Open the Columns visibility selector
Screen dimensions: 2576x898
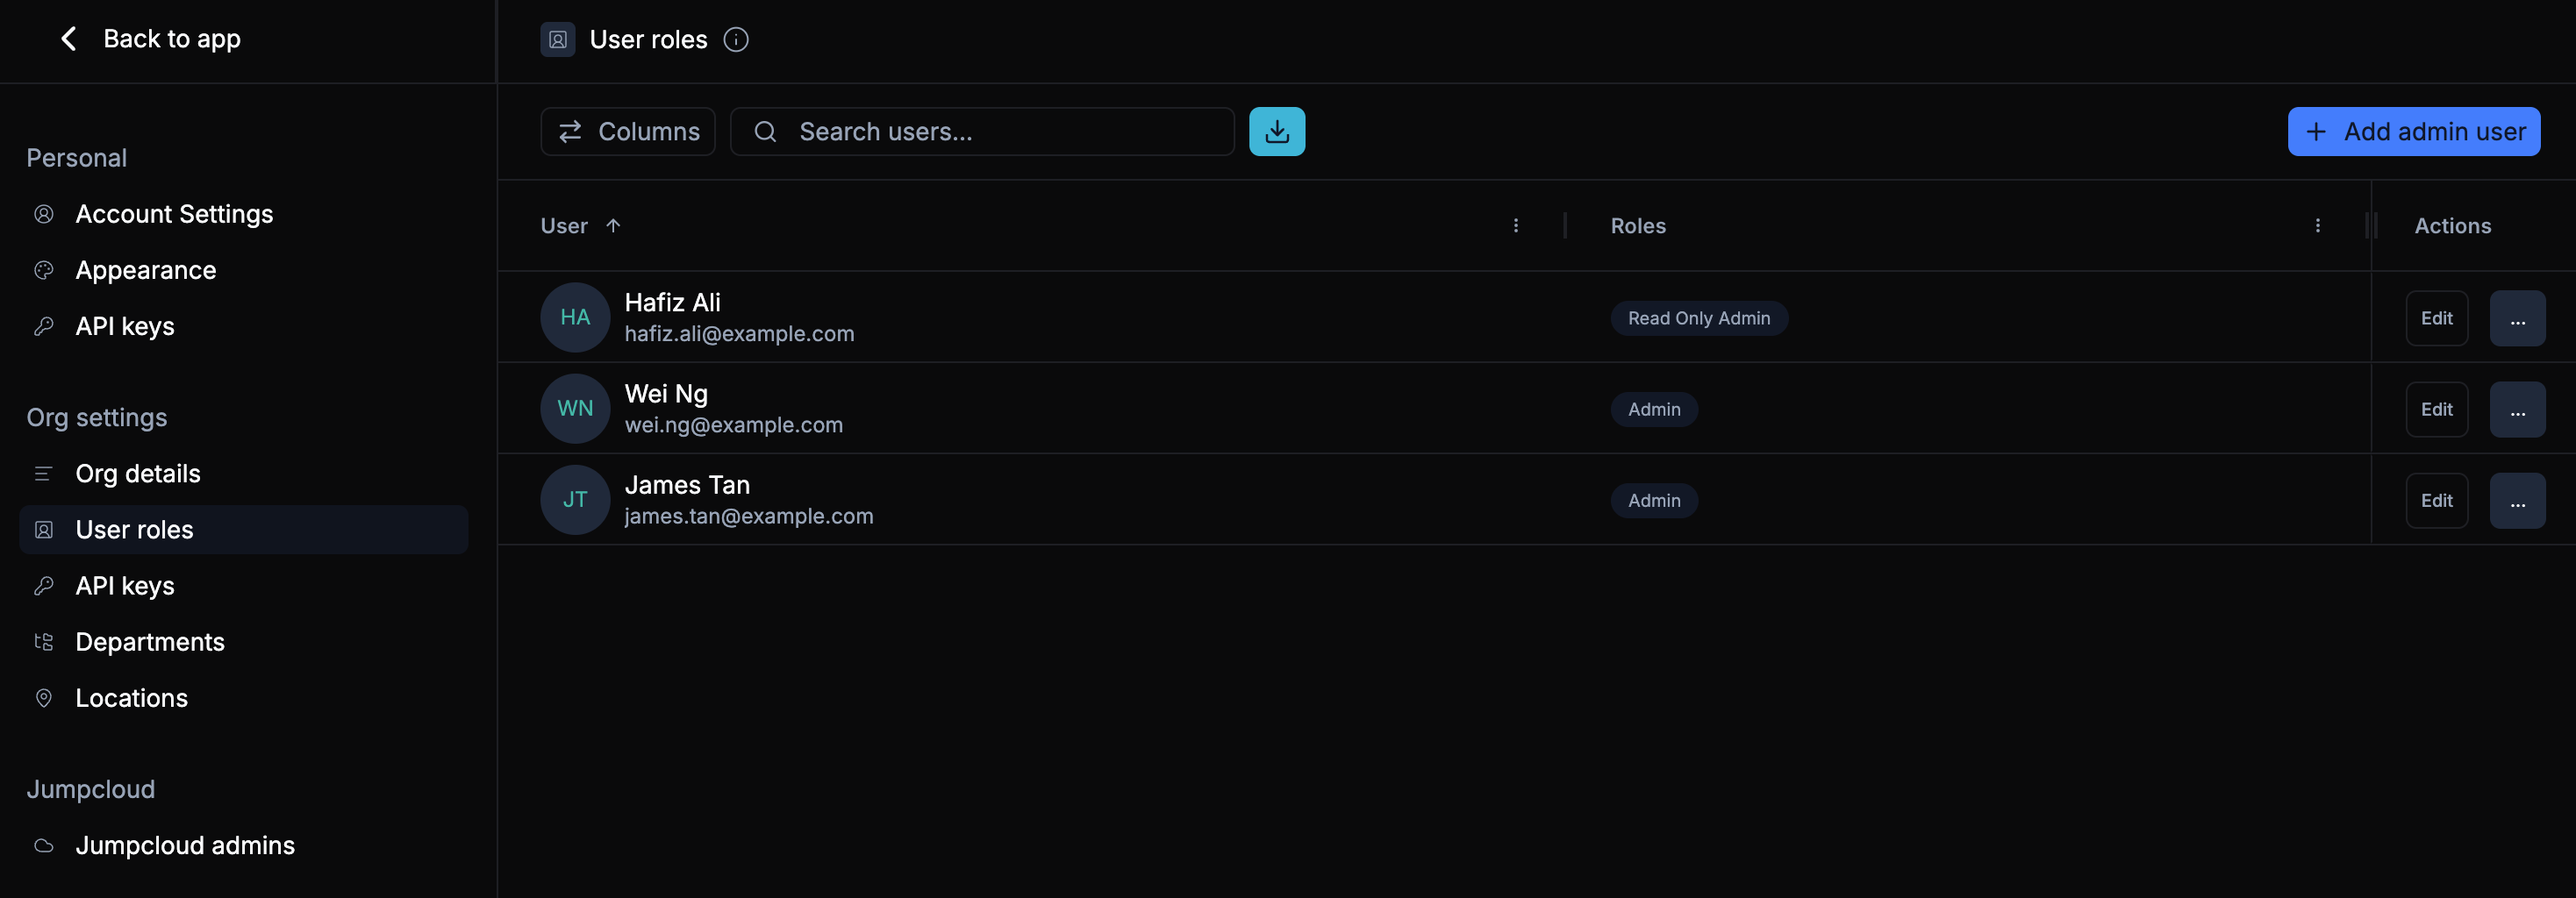[627, 132]
